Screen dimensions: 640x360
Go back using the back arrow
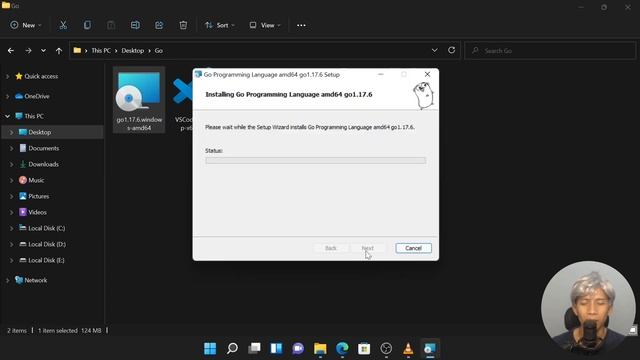[11, 51]
